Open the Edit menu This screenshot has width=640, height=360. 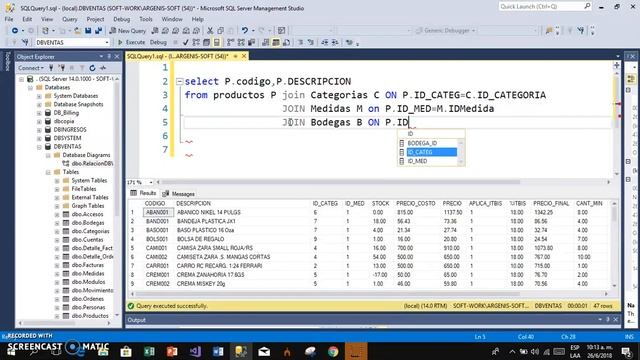27,19
